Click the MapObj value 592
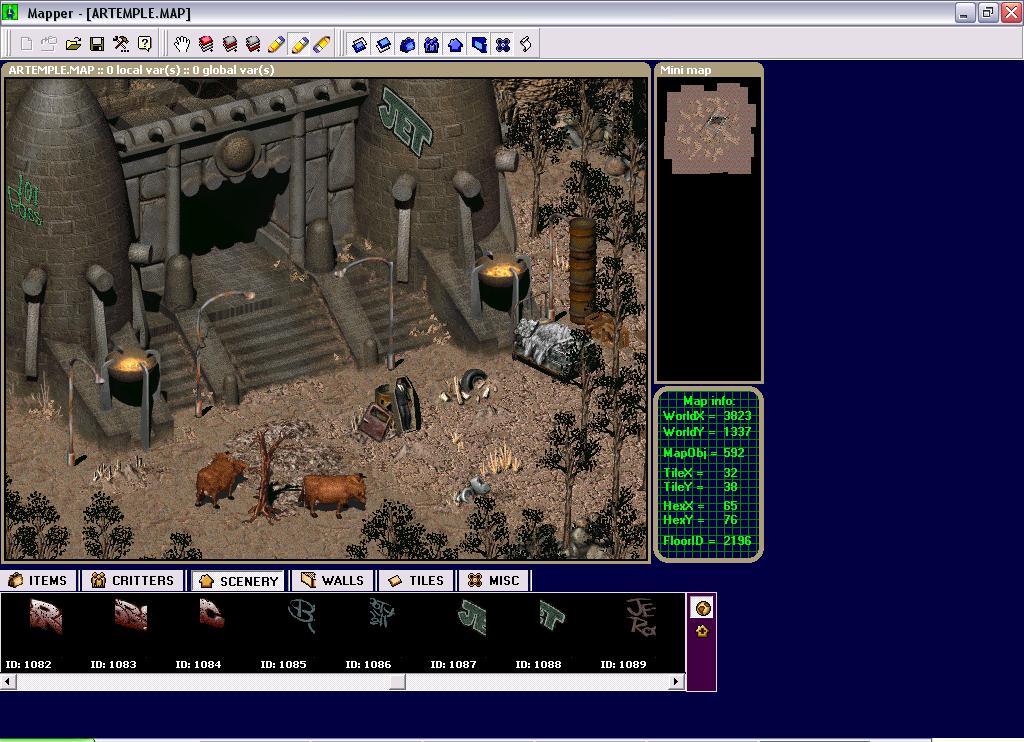1024x742 pixels. [734, 453]
